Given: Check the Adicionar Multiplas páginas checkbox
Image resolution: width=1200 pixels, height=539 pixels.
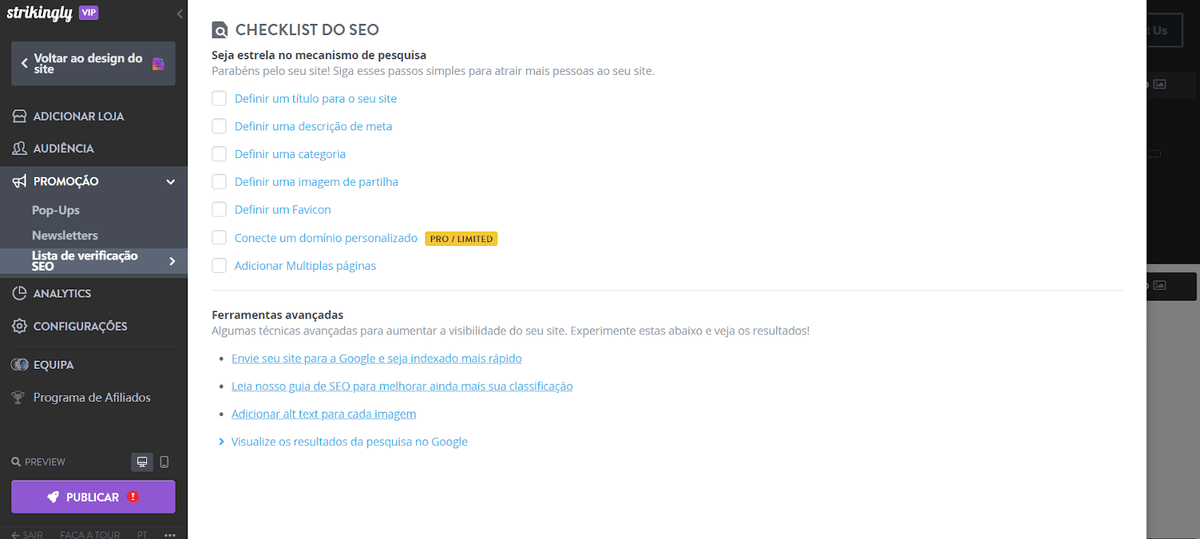Looking at the screenshot, I should coord(219,266).
